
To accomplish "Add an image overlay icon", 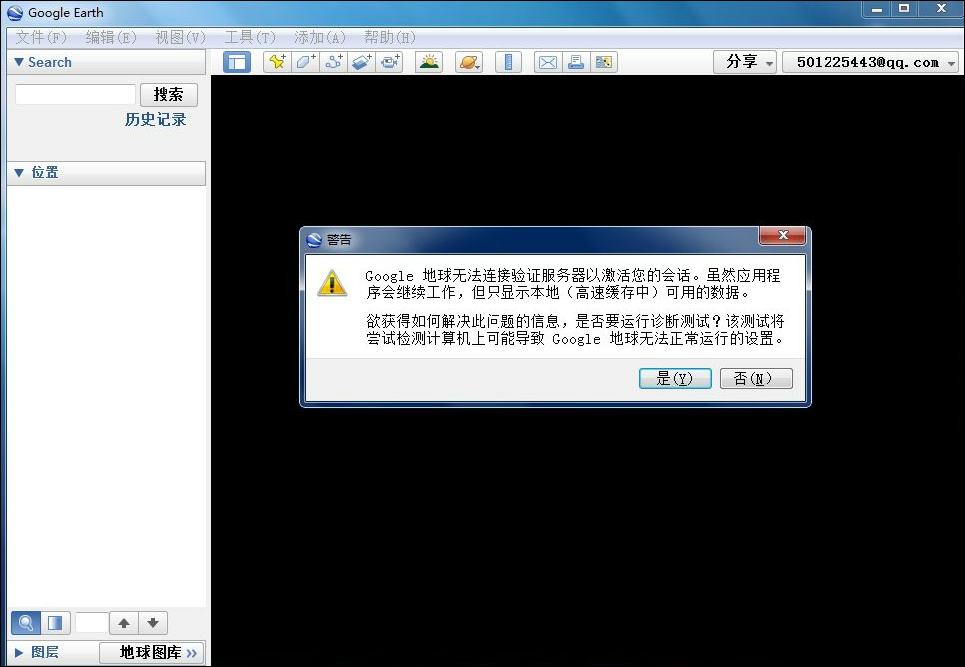I will (x=362, y=62).
